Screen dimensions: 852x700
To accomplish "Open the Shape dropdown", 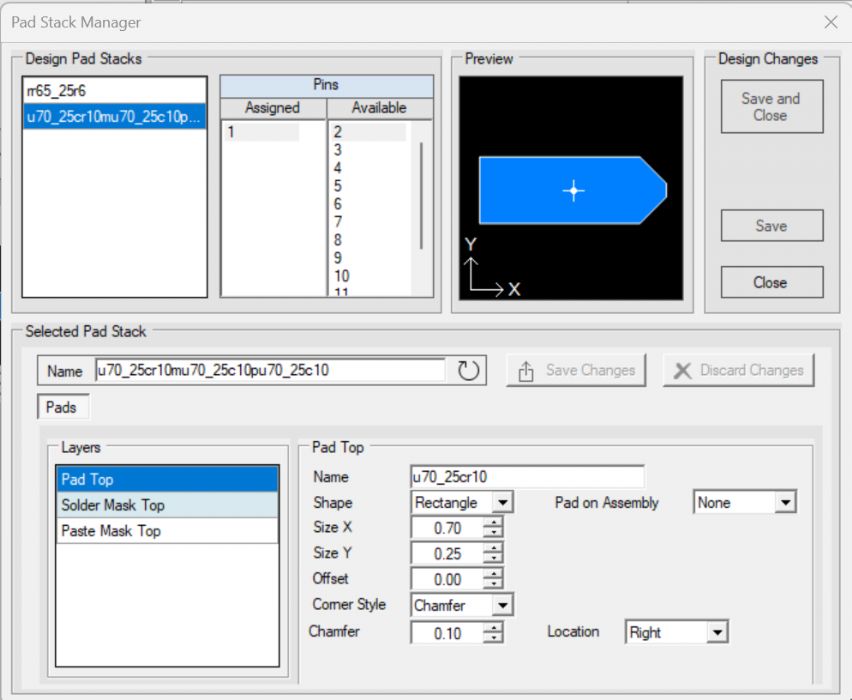I will coord(502,503).
